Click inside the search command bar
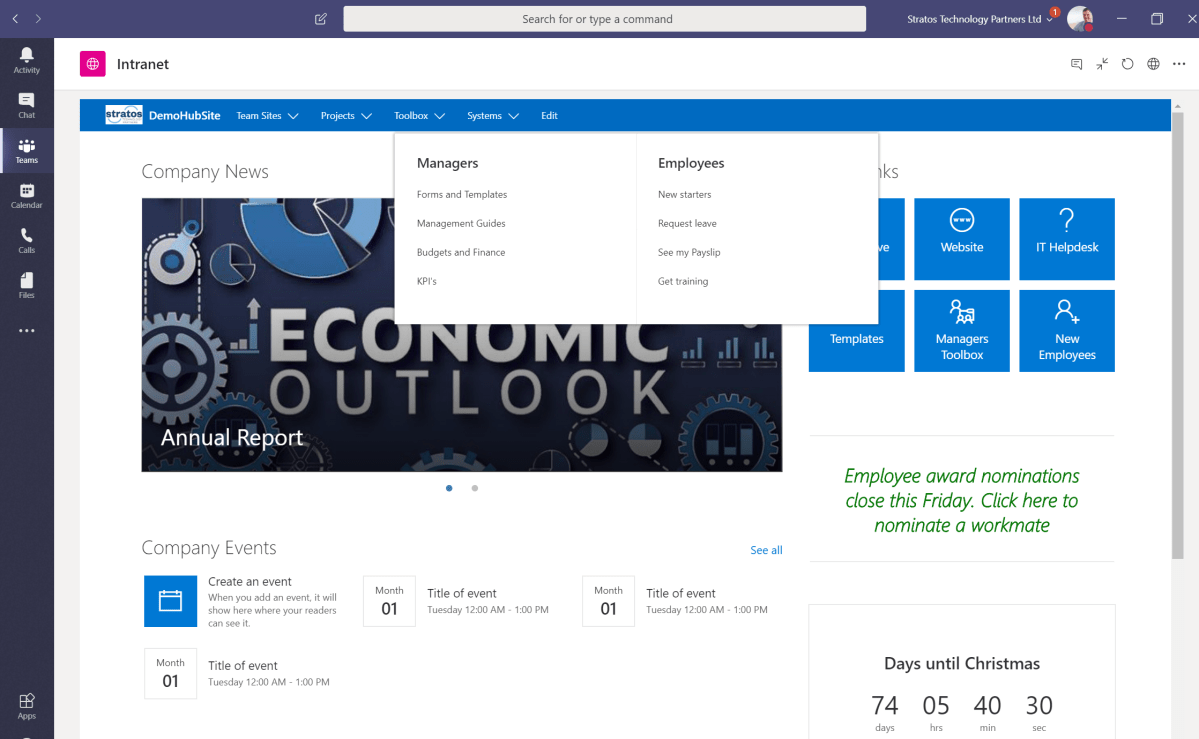 point(604,18)
